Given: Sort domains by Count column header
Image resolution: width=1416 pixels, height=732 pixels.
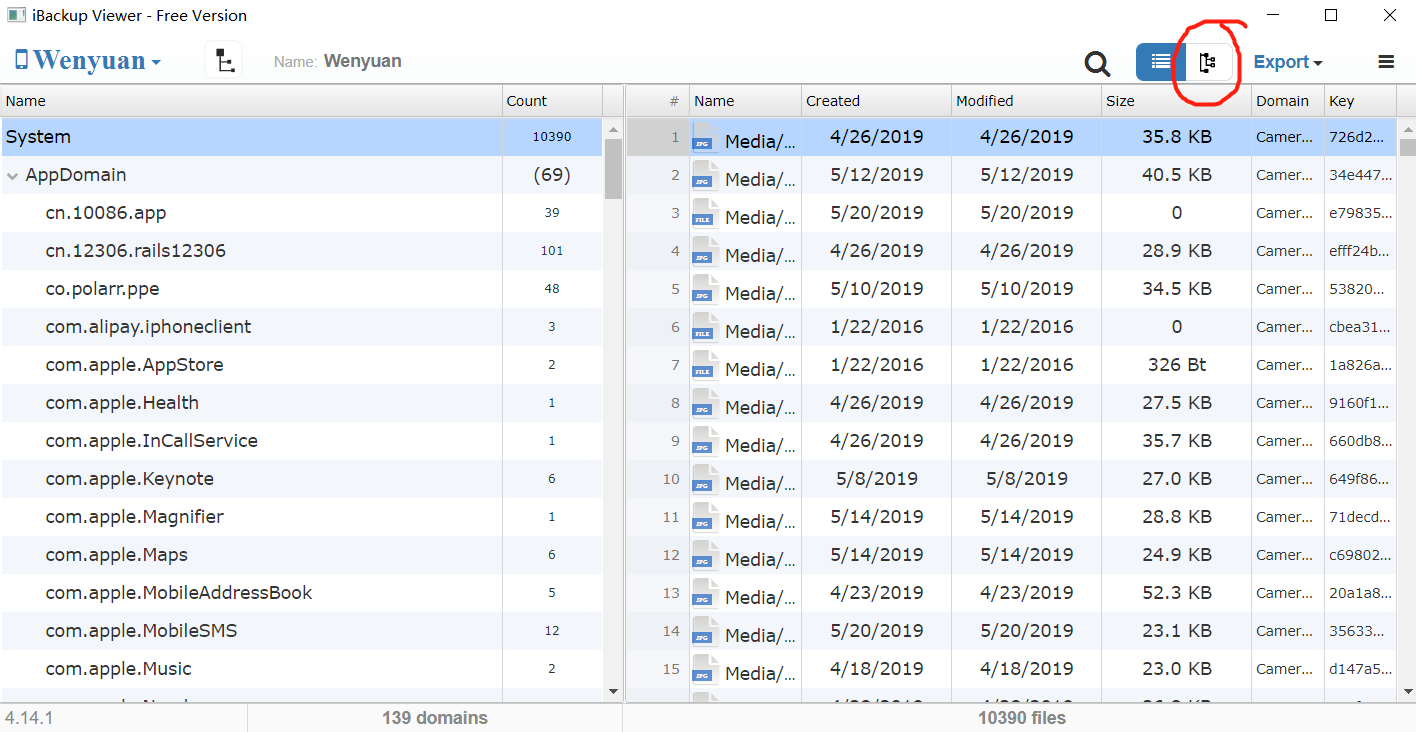Looking at the screenshot, I should (x=552, y=101).
